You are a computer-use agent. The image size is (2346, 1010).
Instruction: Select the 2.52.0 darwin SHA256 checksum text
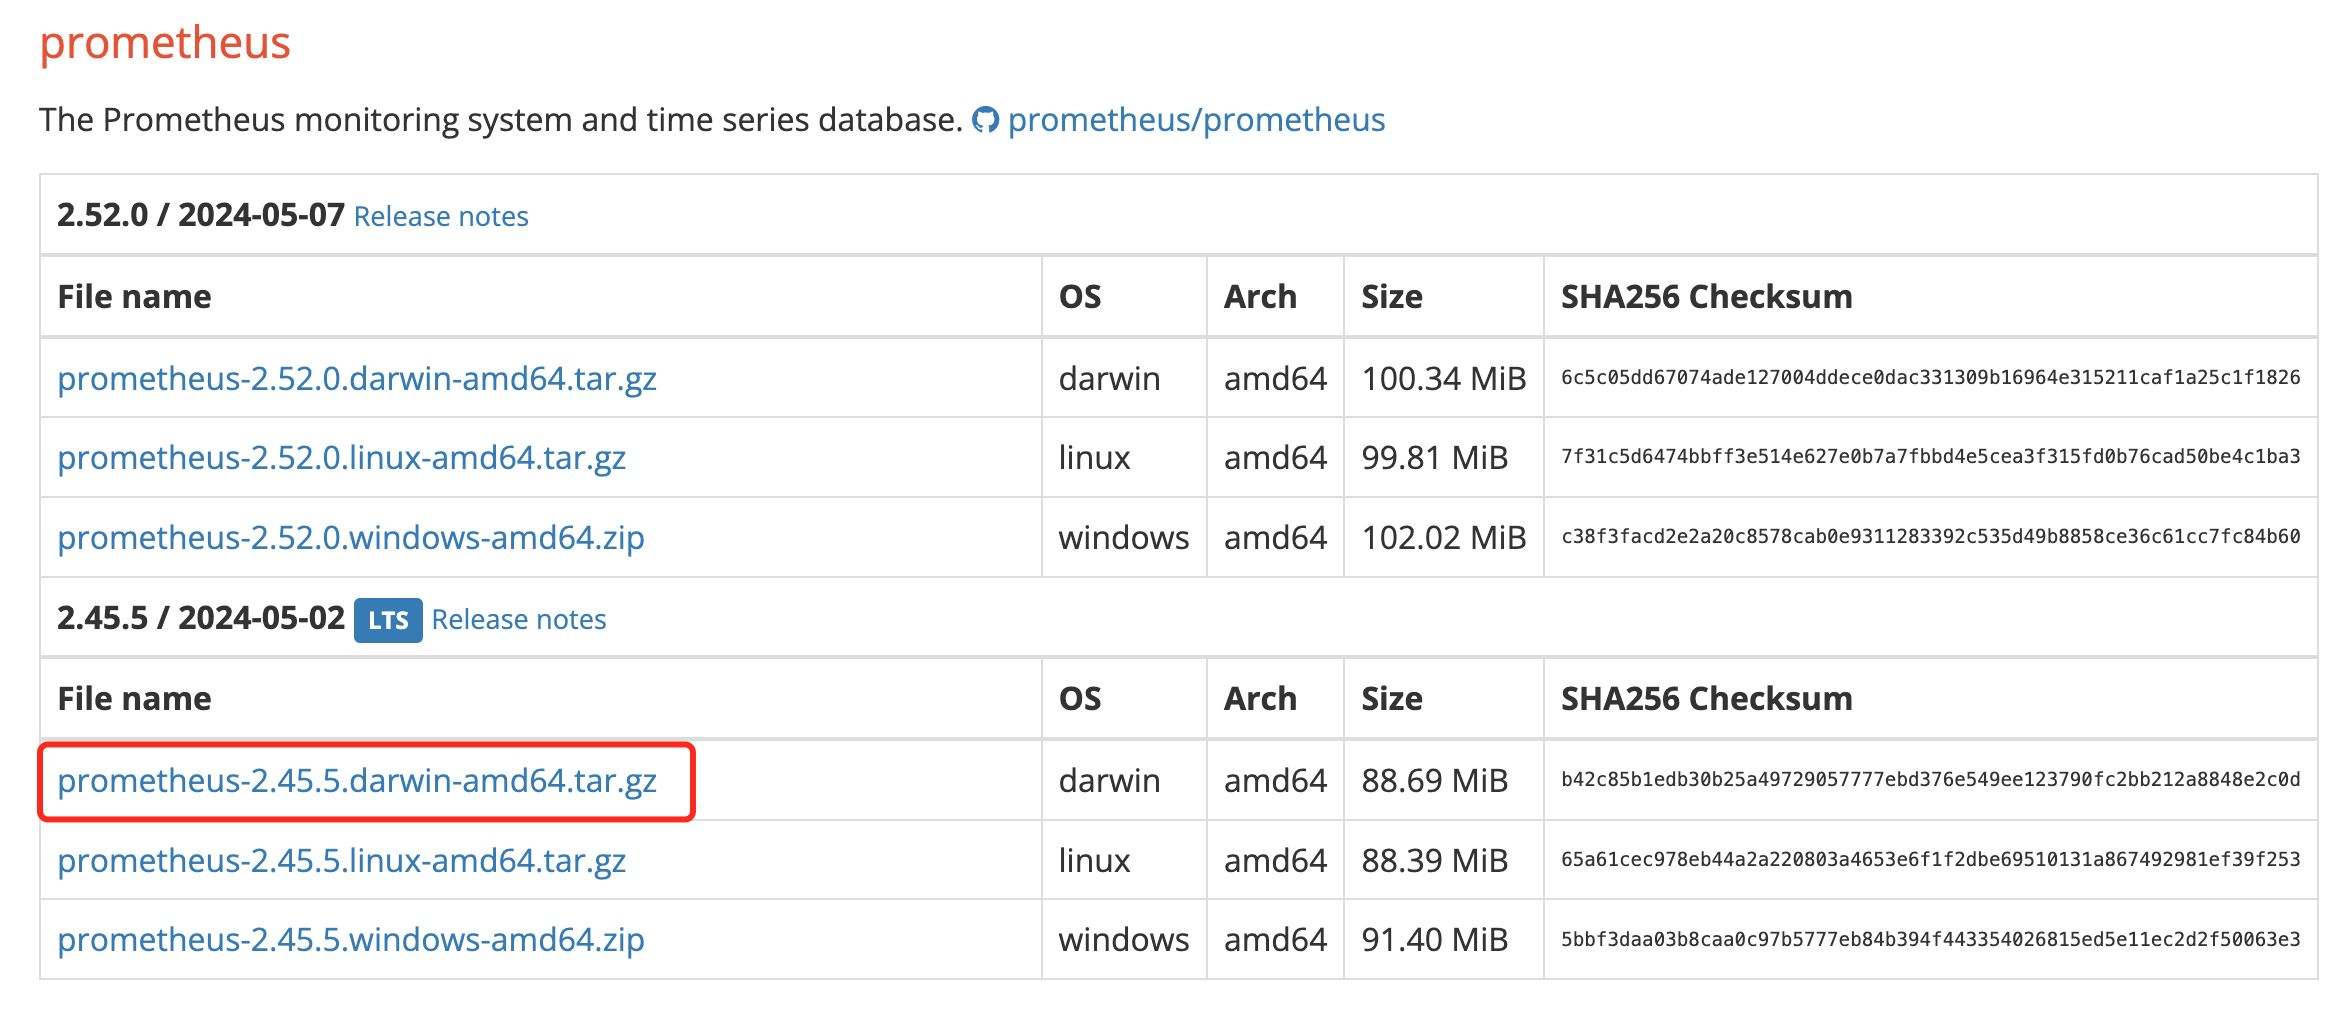click(1930, 377)
